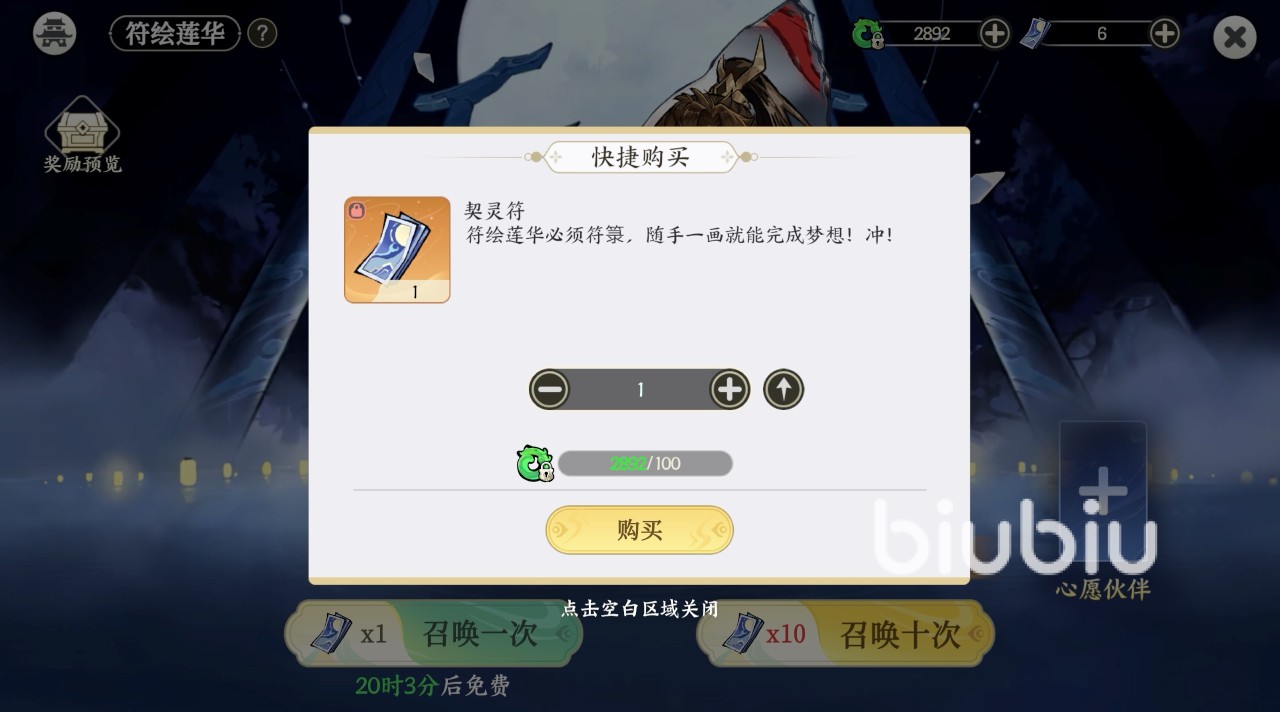1280x712 pixels.
Task: Close the summon screen with X
Action: pyautogui.click(x=1235, y=38)
